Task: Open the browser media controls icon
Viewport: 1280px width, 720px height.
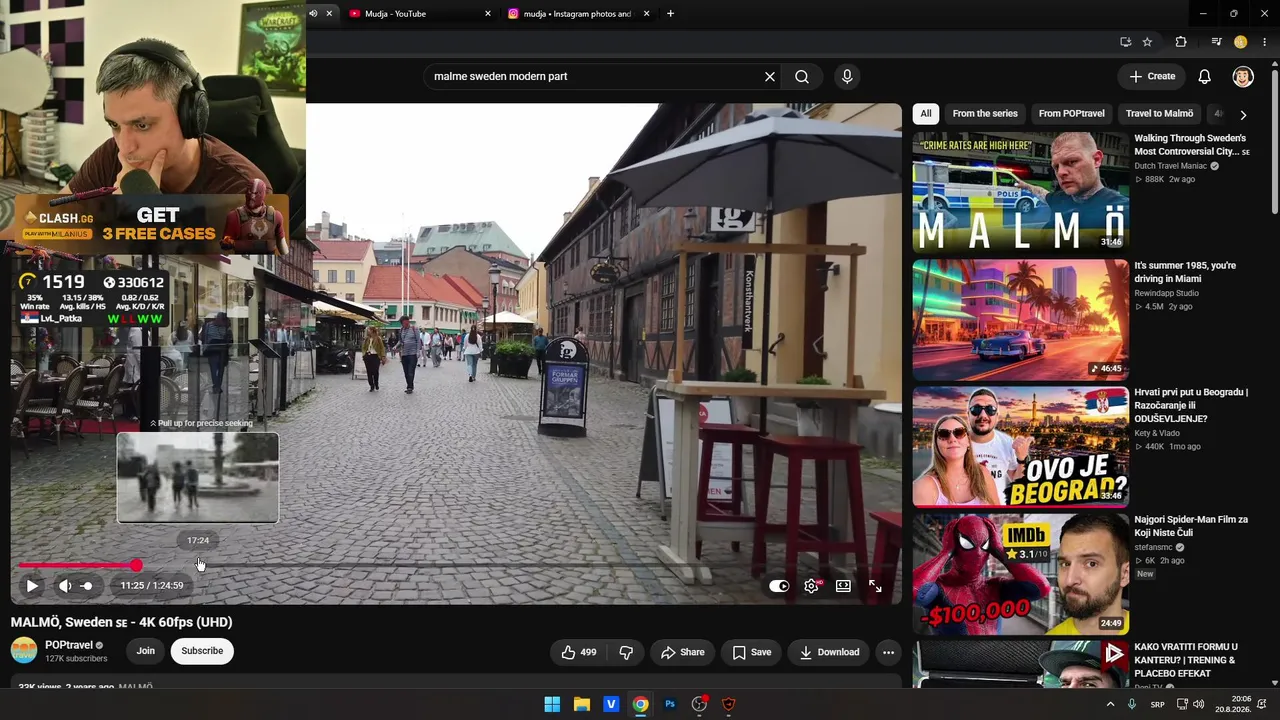Action: [1216, 42]
